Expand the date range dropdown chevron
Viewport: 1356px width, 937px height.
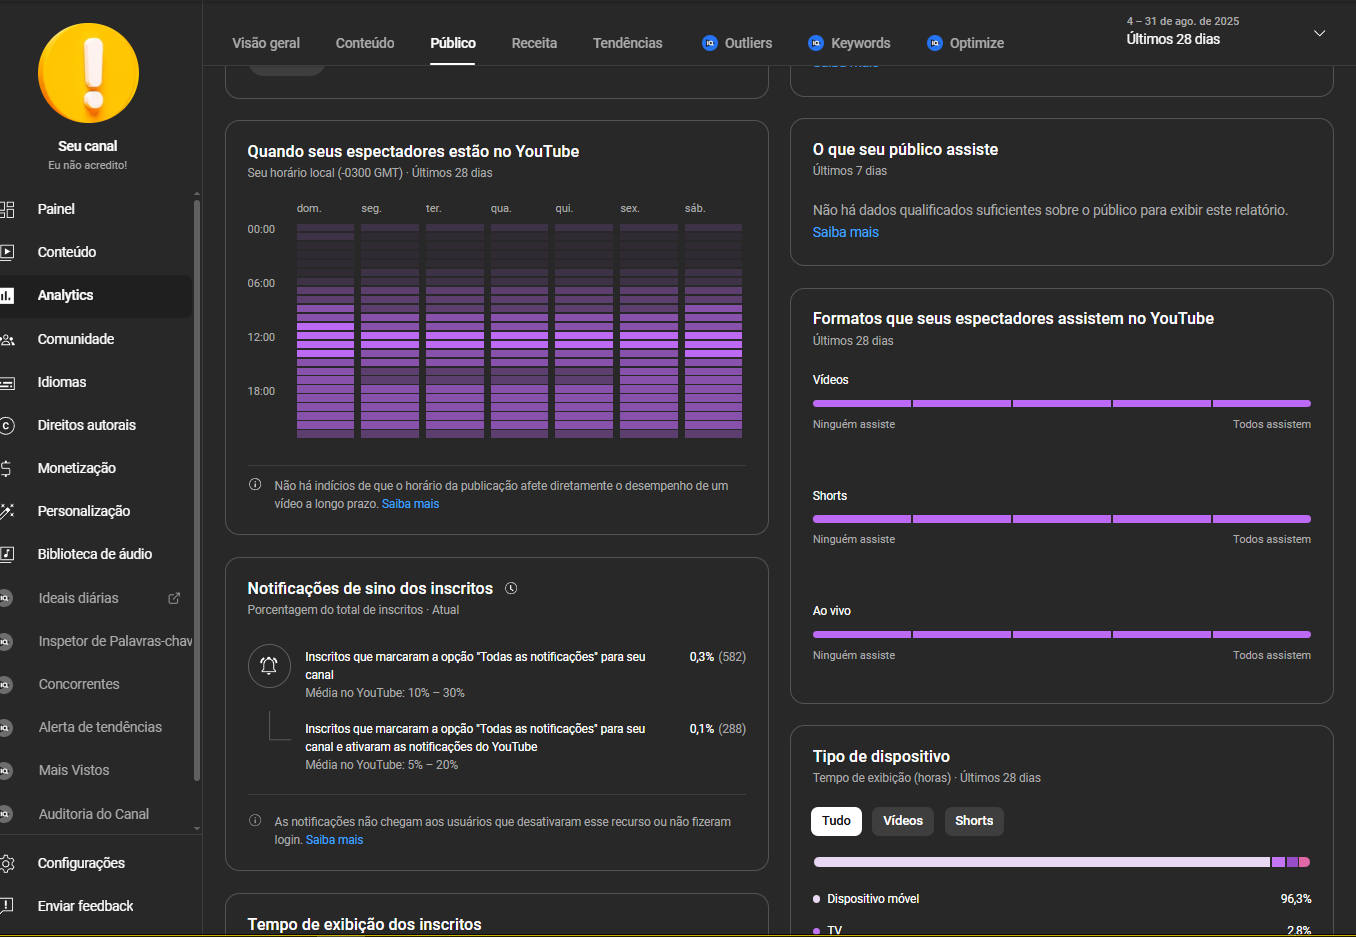[x=1319, y=33]
